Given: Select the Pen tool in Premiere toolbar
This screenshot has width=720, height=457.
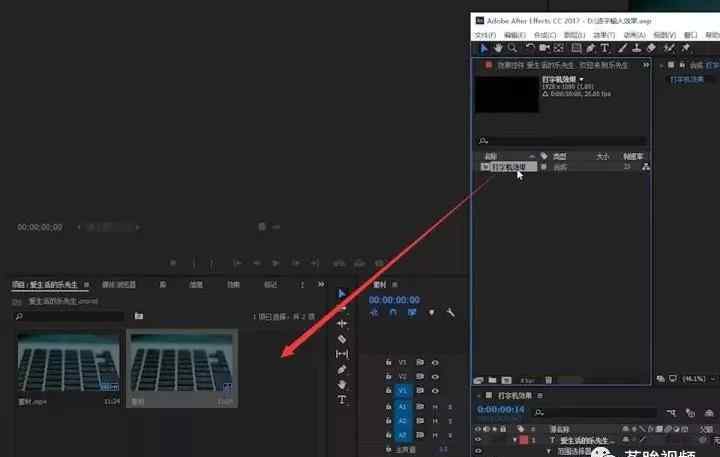Looking at the screenshot, I should (x=342, y=369).
